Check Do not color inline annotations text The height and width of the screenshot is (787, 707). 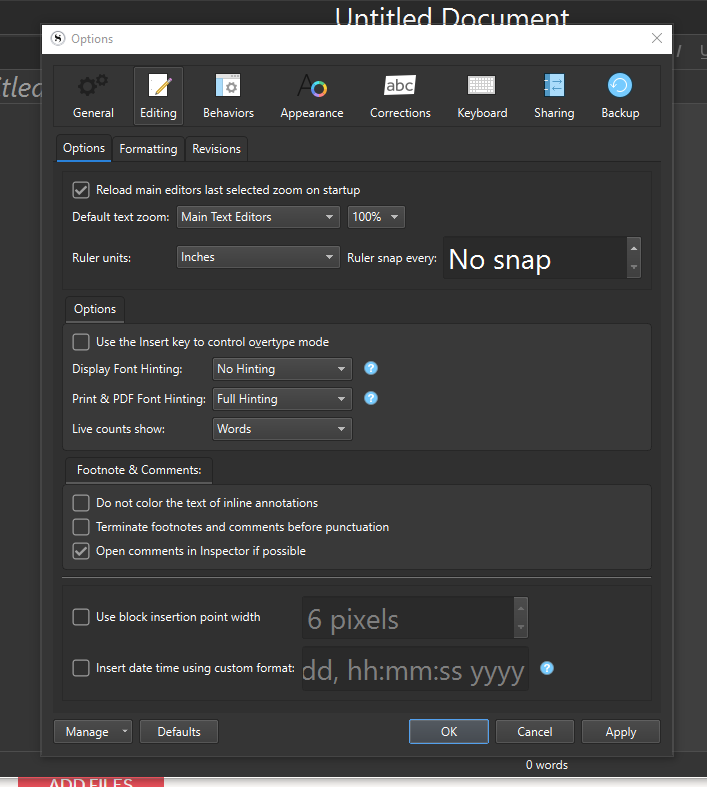pos(81,503)
